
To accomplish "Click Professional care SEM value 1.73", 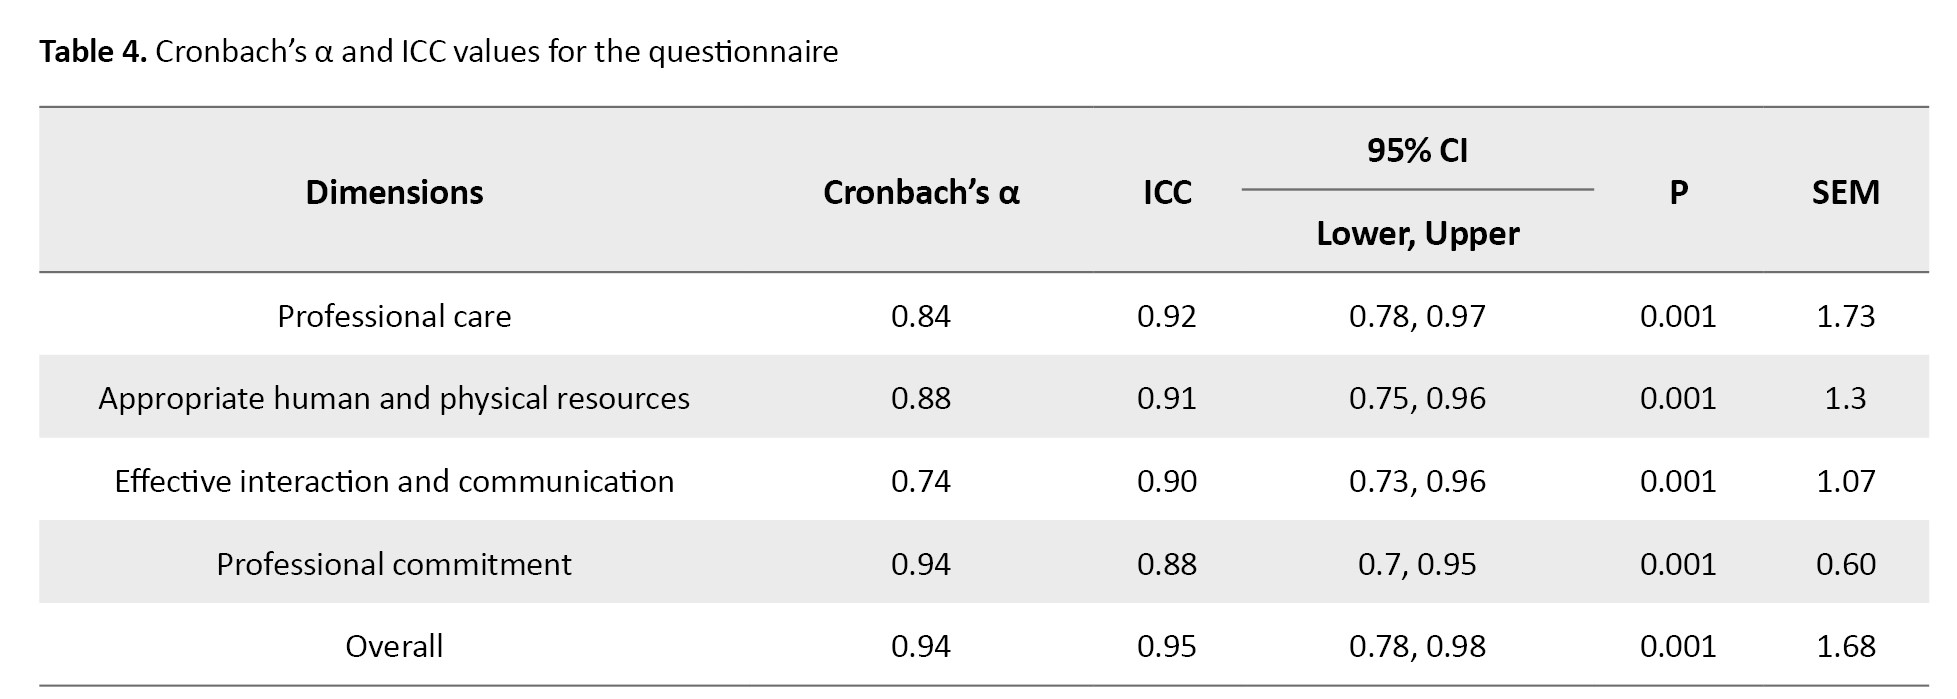I will [1845, 316].
